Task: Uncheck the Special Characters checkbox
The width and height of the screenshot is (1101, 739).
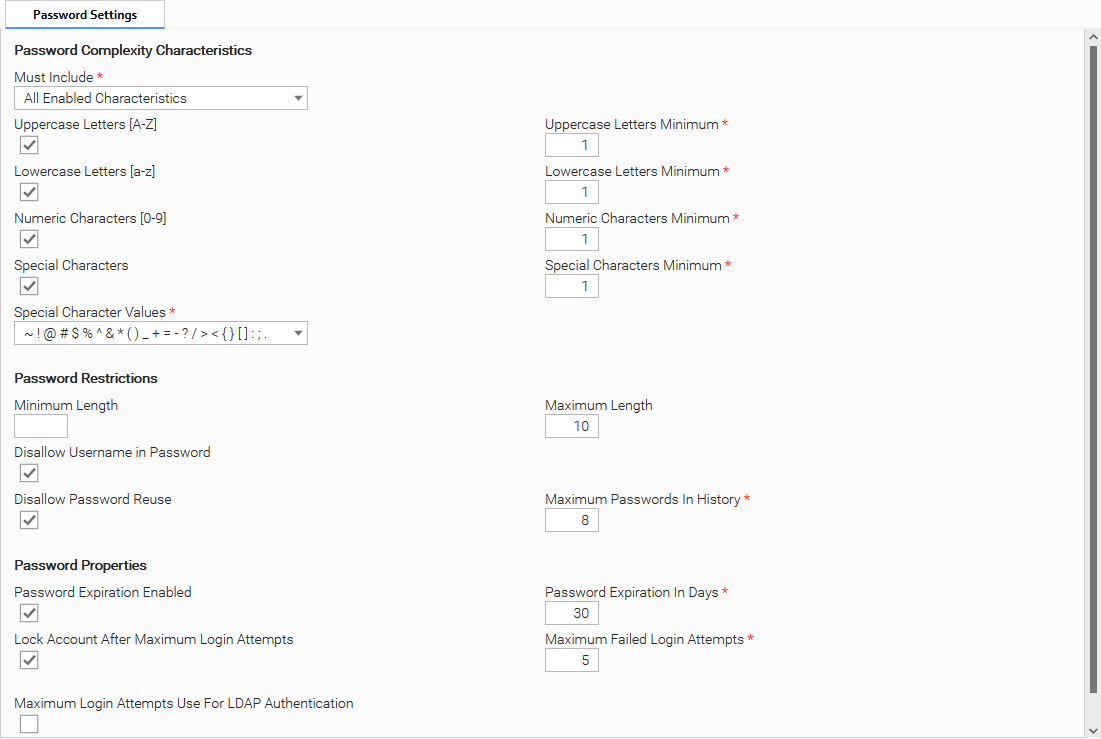Action: coord(29,286)
